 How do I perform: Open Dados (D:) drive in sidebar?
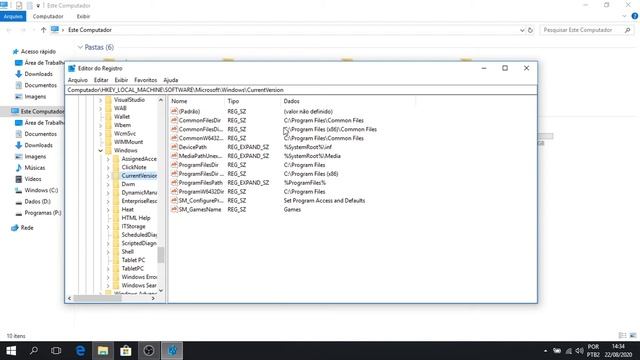pos(37,202)
